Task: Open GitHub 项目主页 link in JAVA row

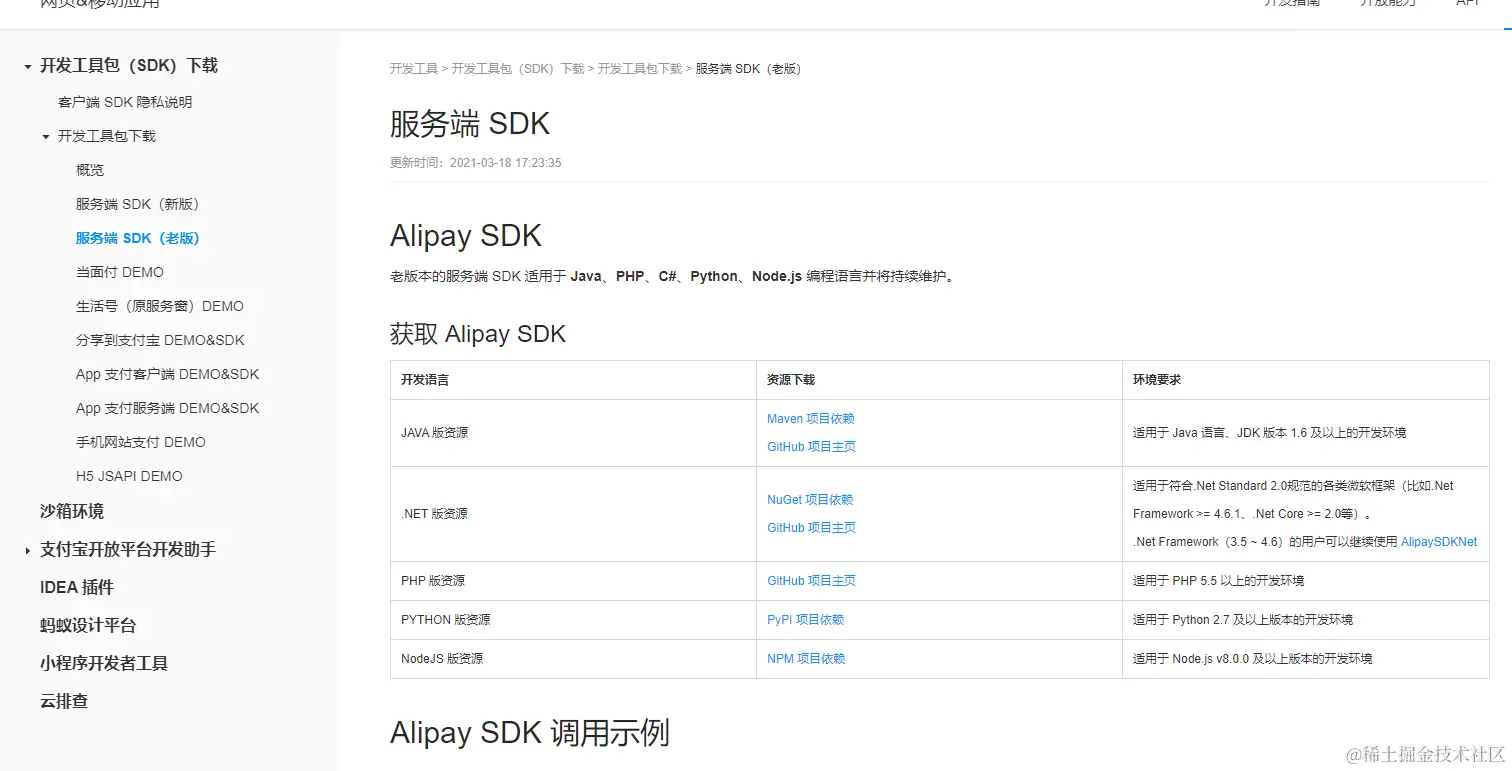Action: (811, 447)
